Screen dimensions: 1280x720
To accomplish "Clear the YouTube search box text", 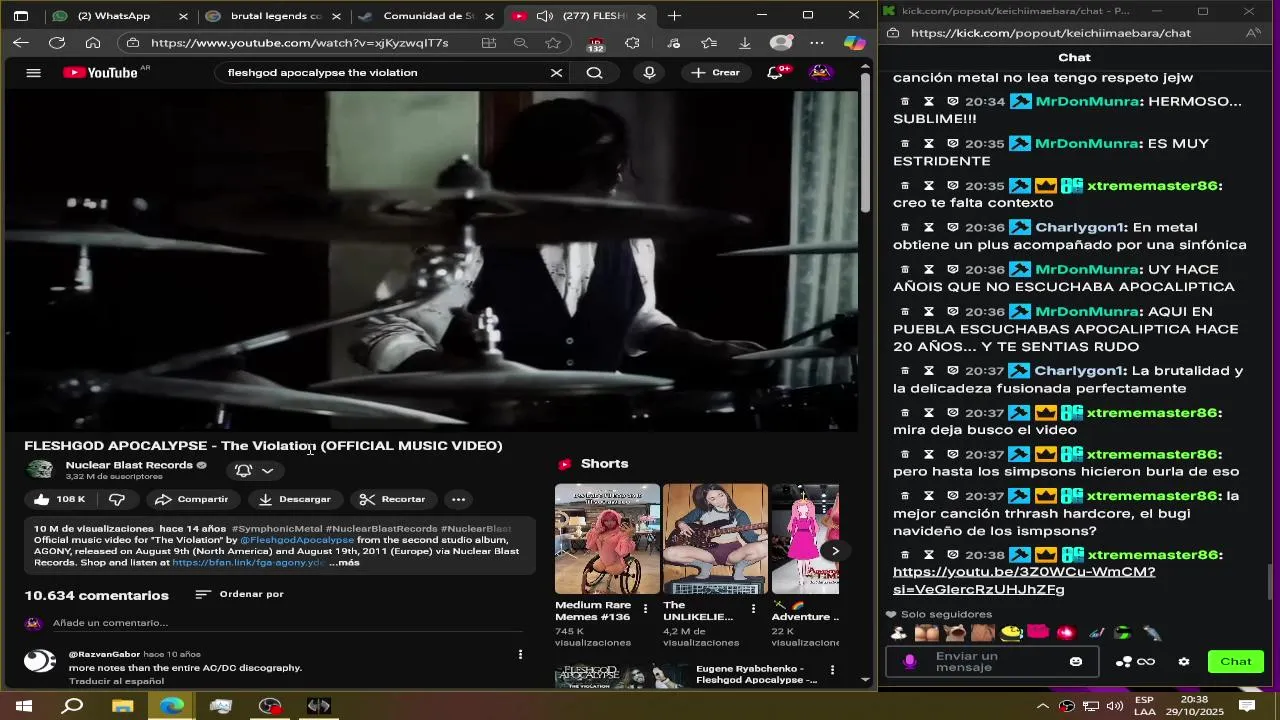I will tap(556, 73).
